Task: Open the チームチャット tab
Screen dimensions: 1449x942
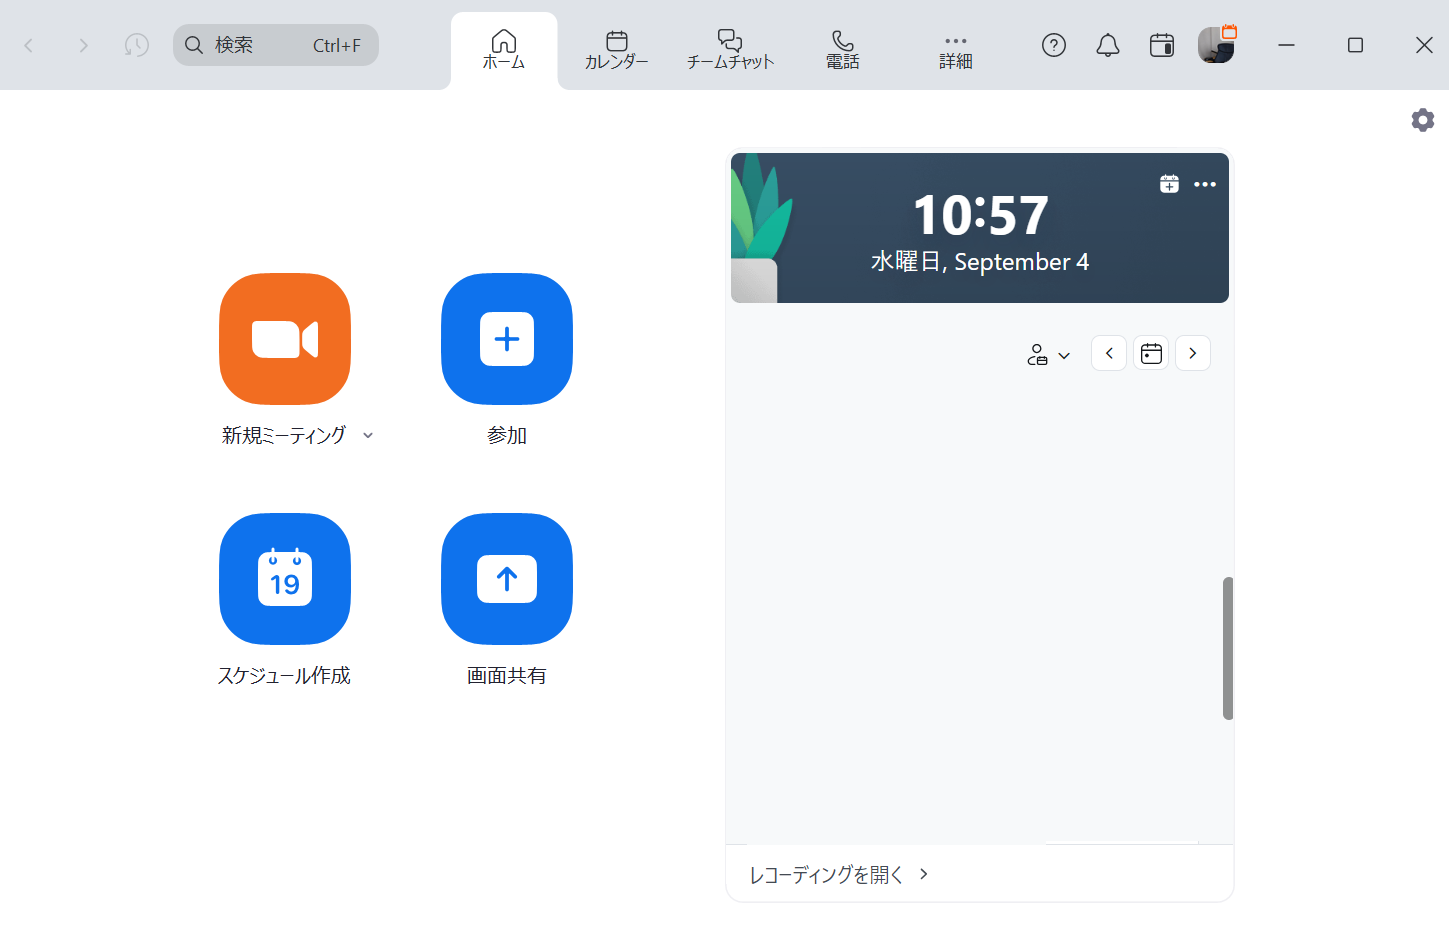Action: (730, 49)
